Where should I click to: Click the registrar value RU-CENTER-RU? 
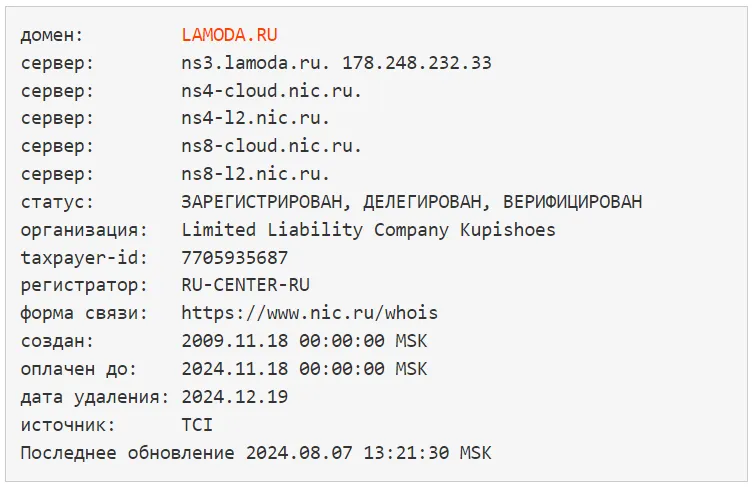pyautogui.click(x=246, y=285)
